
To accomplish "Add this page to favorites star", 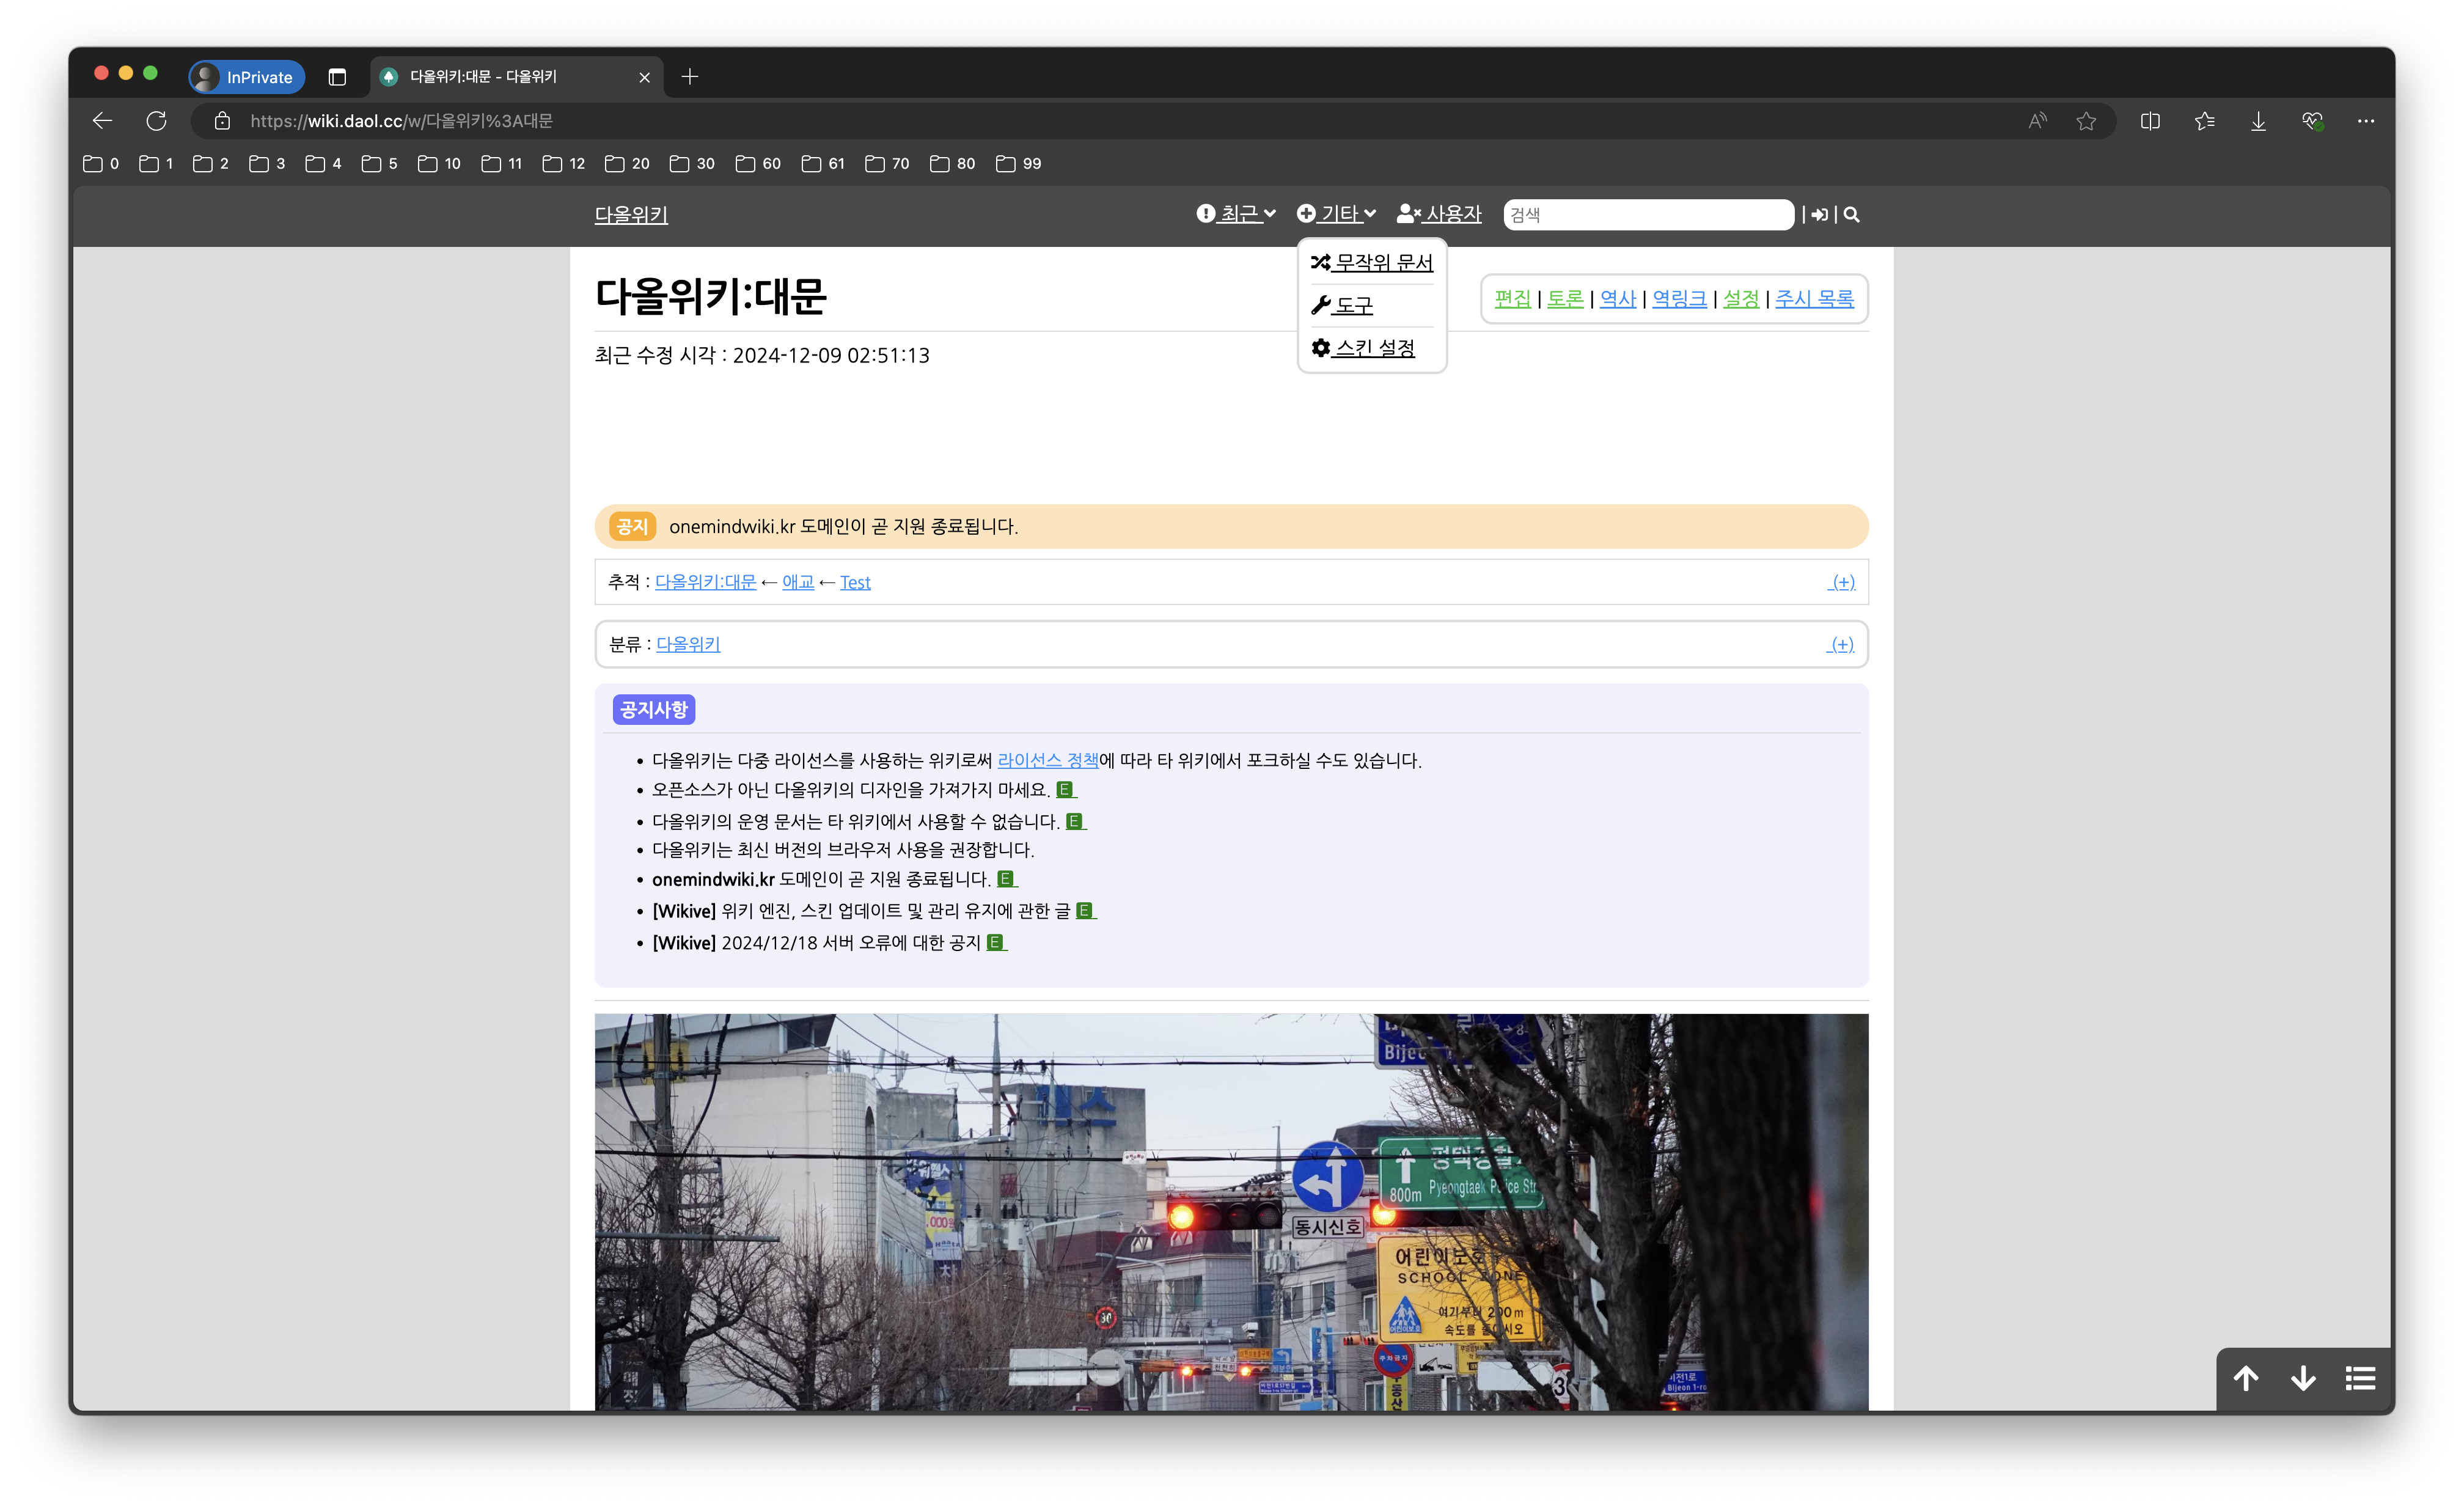I will (2086, 121).
